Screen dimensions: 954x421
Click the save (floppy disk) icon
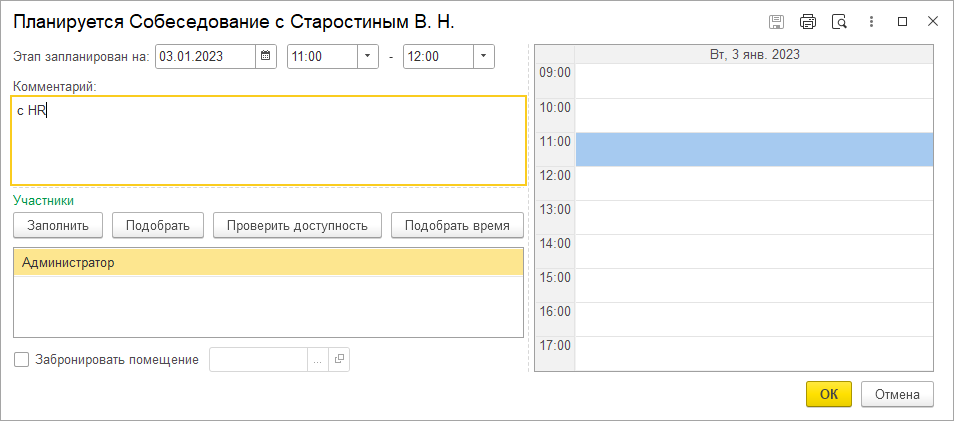(775, 21)
